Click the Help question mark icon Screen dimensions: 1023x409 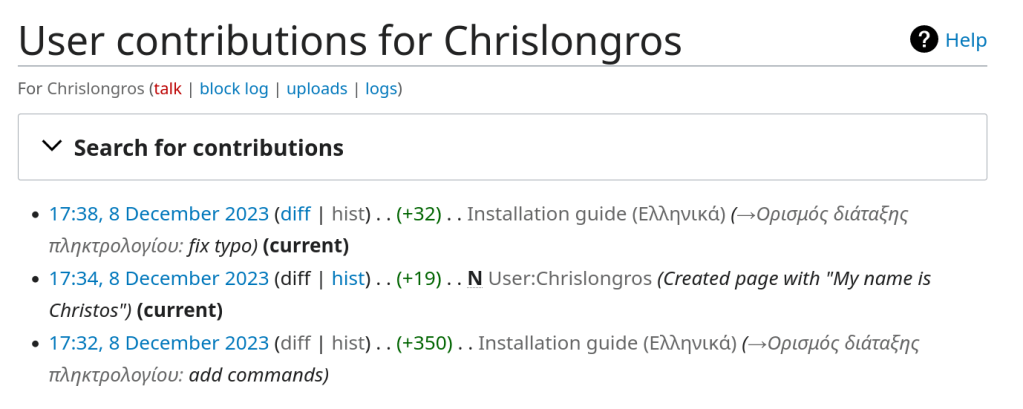click(x=923, y=40)
